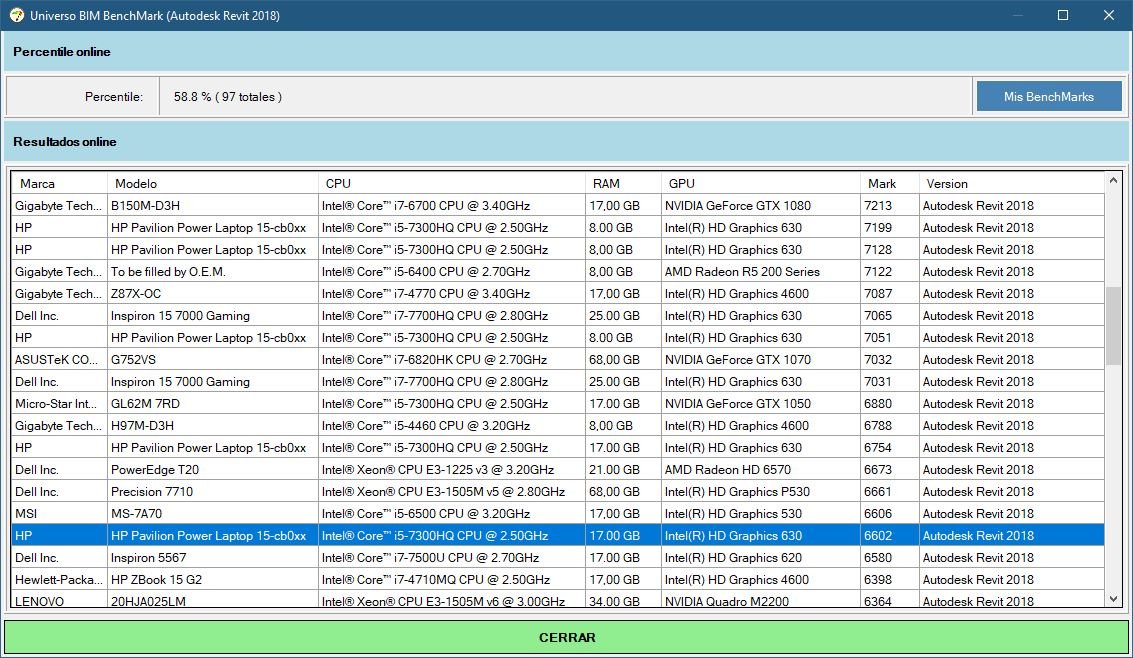Sort results by the CPU column header
The width and height of the screenshot is (1133, 658).
(452, 183)
